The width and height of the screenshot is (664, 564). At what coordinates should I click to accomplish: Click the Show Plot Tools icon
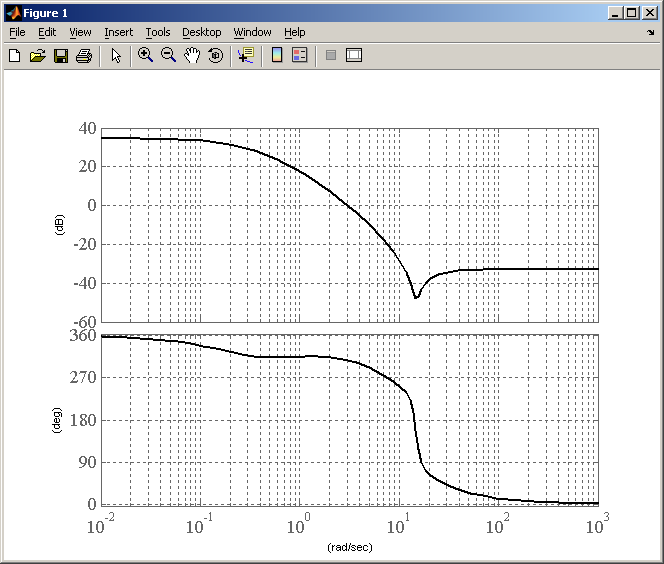tap(354, 55)
